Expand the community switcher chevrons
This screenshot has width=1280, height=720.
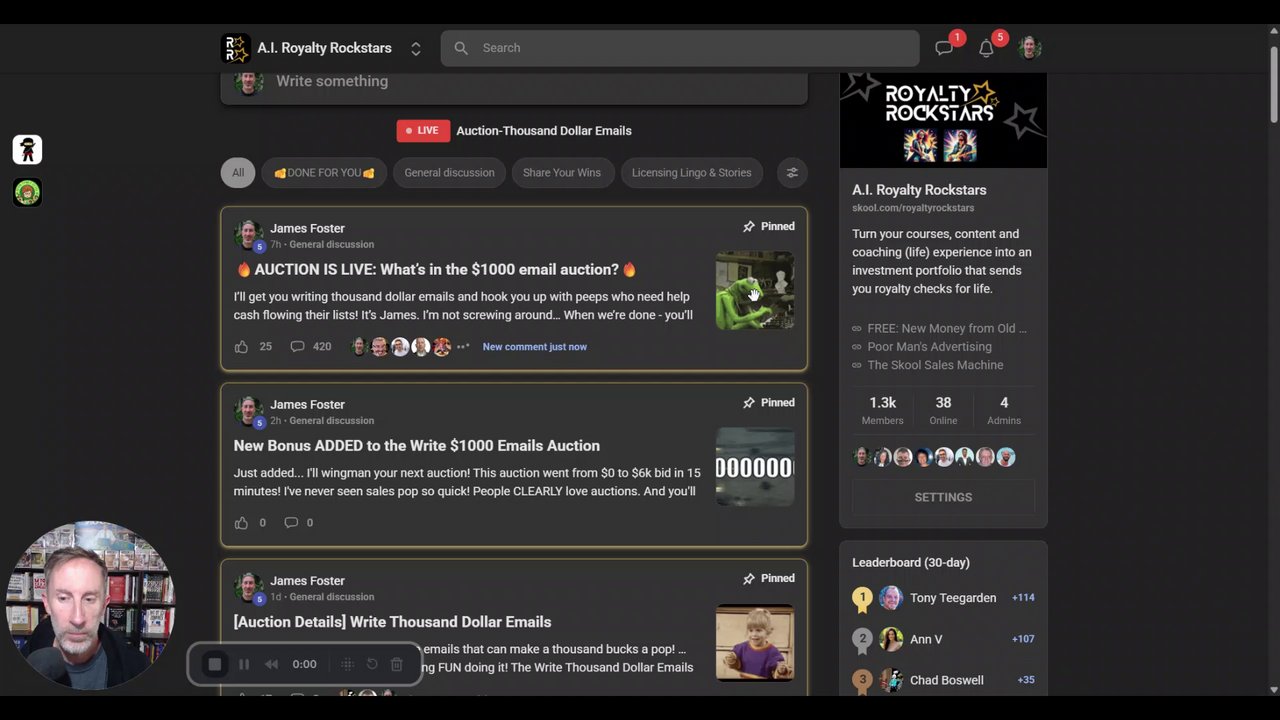416,48
